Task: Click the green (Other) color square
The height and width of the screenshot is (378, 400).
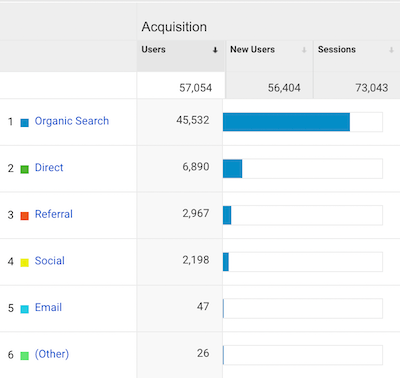Action: [25, 356]
